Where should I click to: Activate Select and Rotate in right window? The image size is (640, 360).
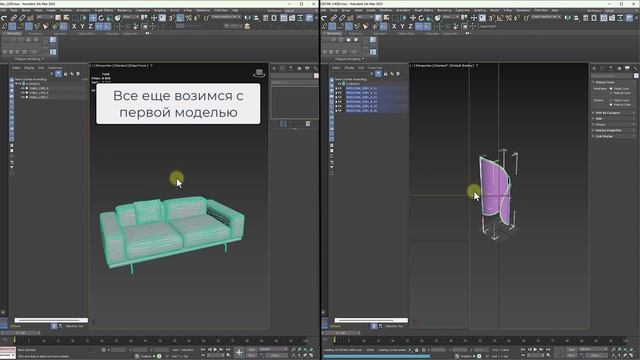coord(421,18)
